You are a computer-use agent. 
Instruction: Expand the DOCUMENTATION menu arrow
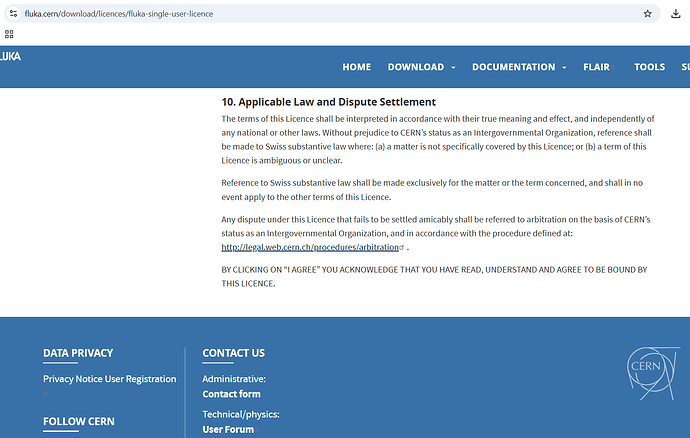pyautogui.click(x=564, y=67)
